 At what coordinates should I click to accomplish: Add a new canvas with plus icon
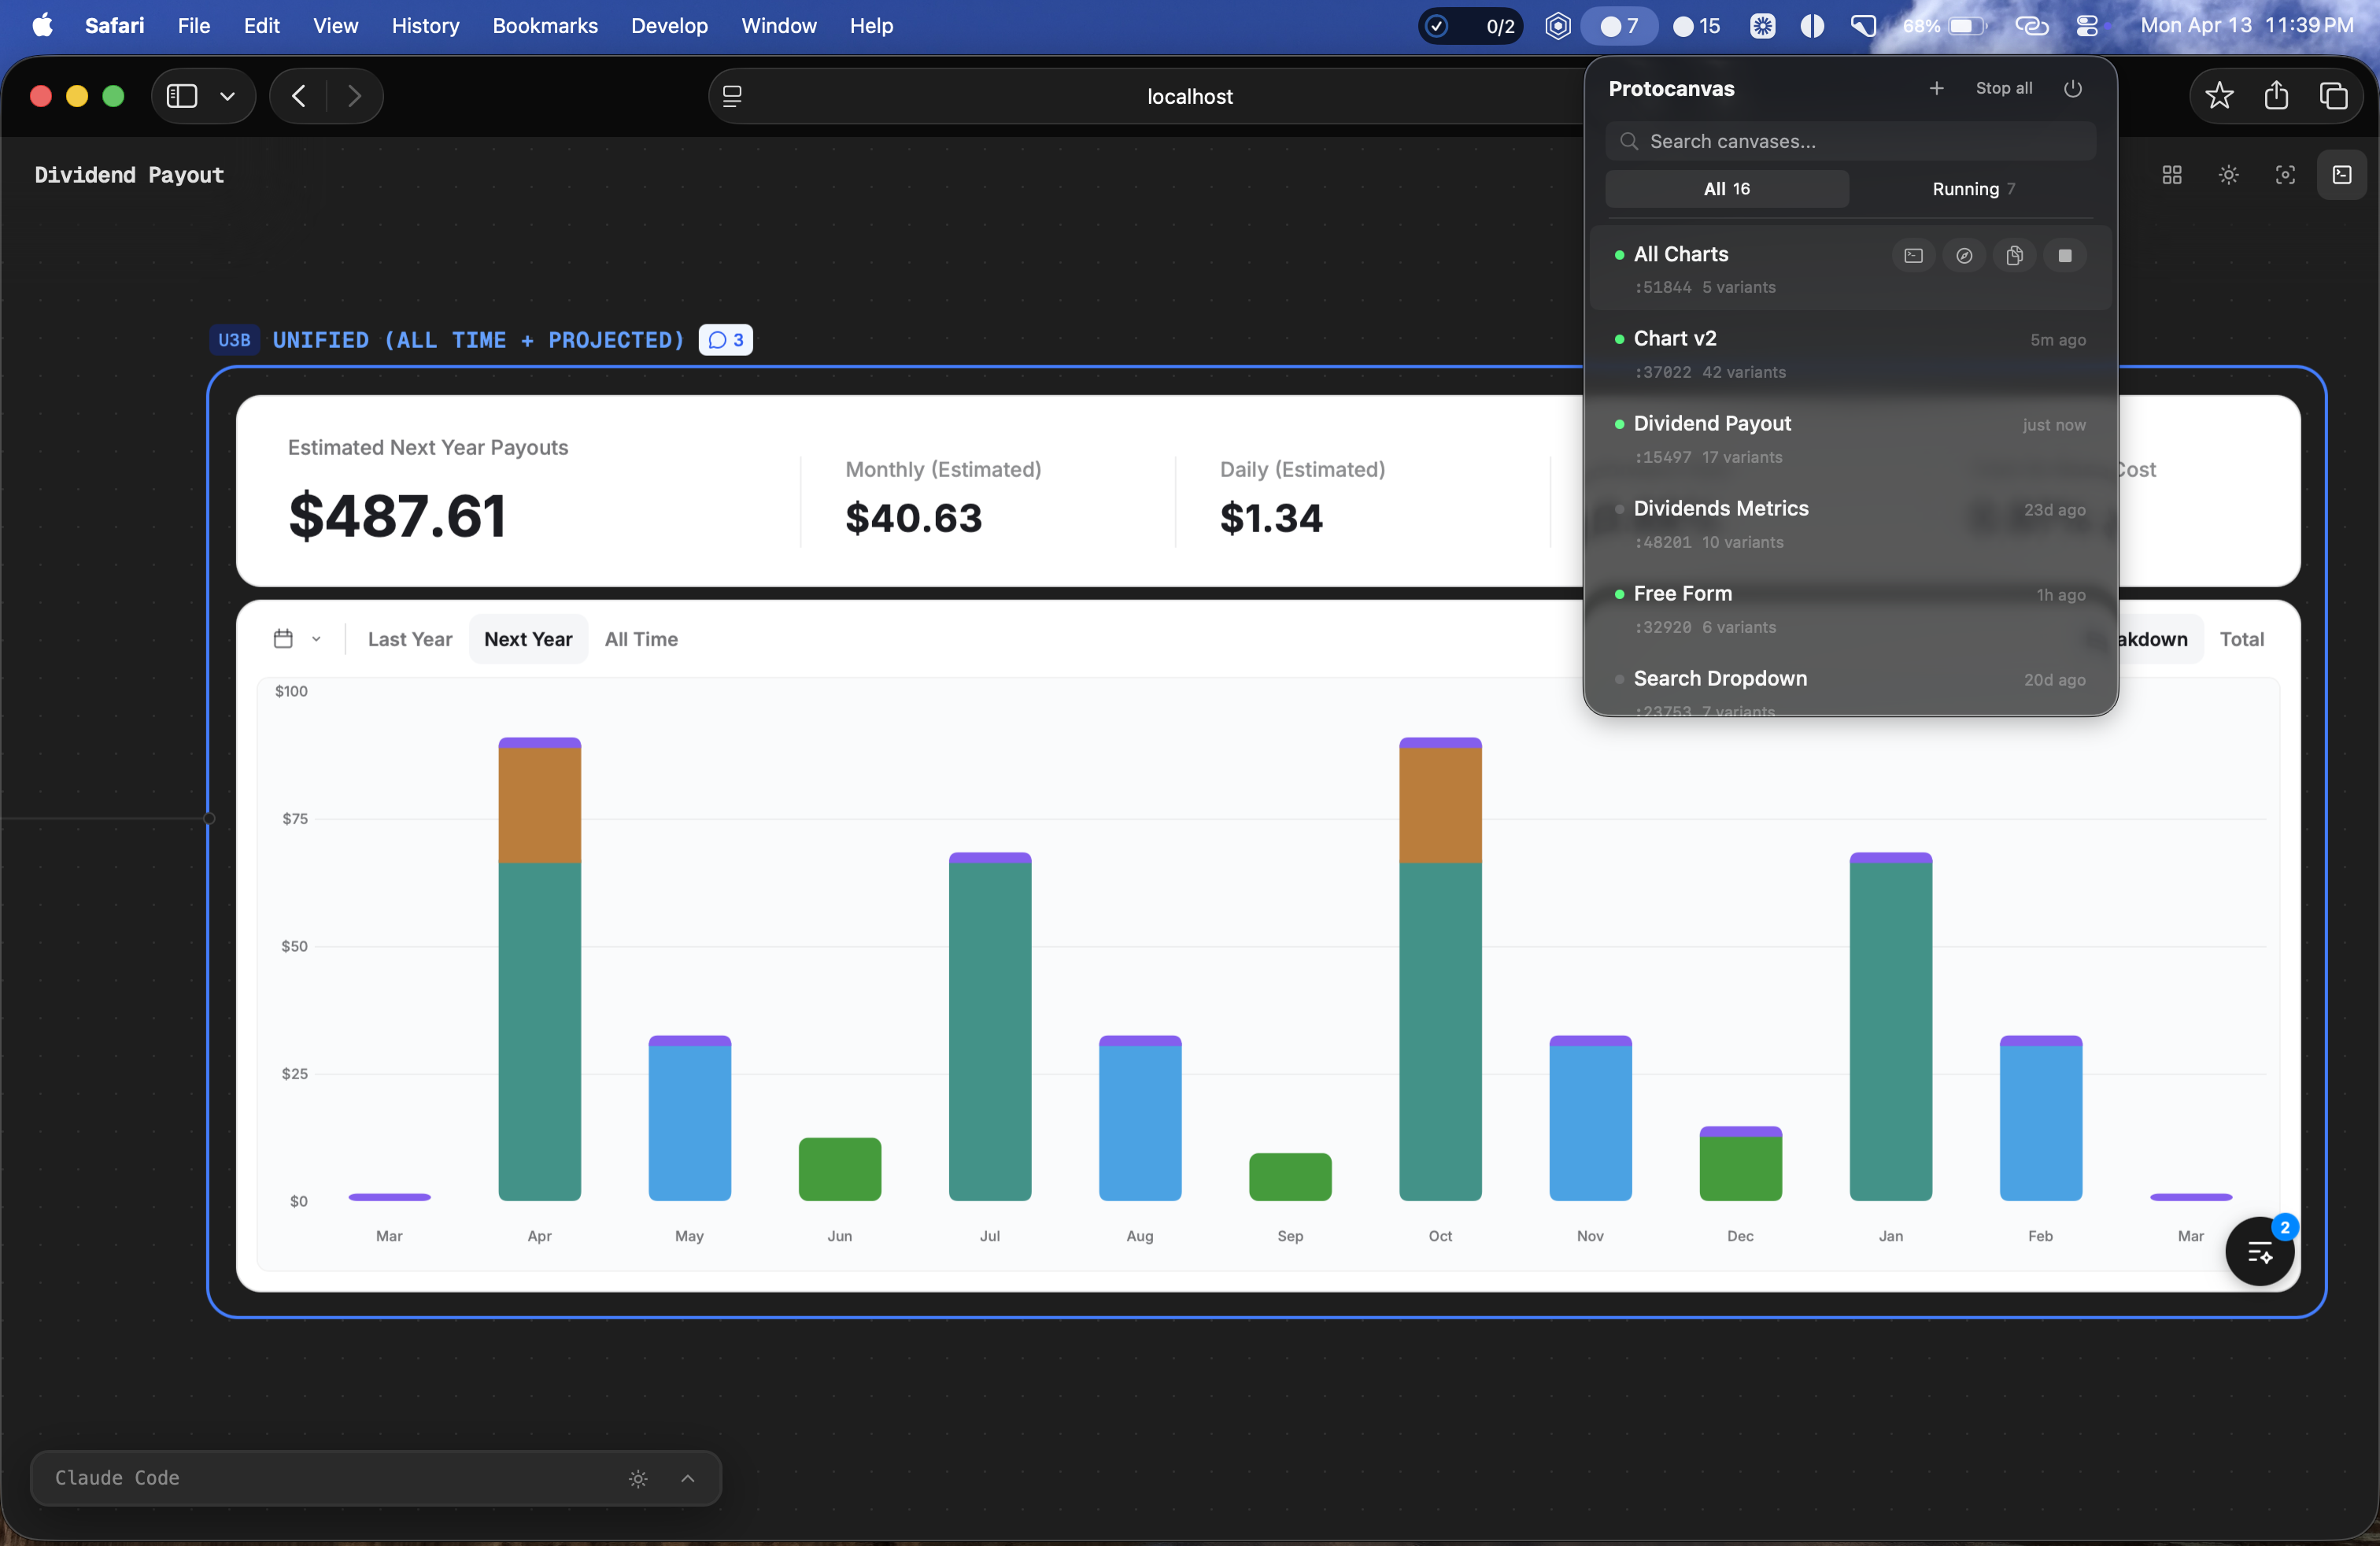click(x=1936, y=88)
